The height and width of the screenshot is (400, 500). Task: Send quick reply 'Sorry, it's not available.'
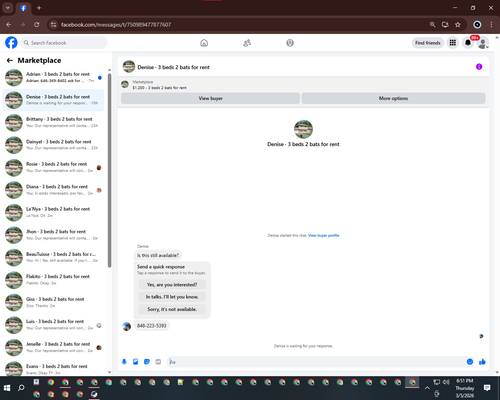click(x=172, y=309)
